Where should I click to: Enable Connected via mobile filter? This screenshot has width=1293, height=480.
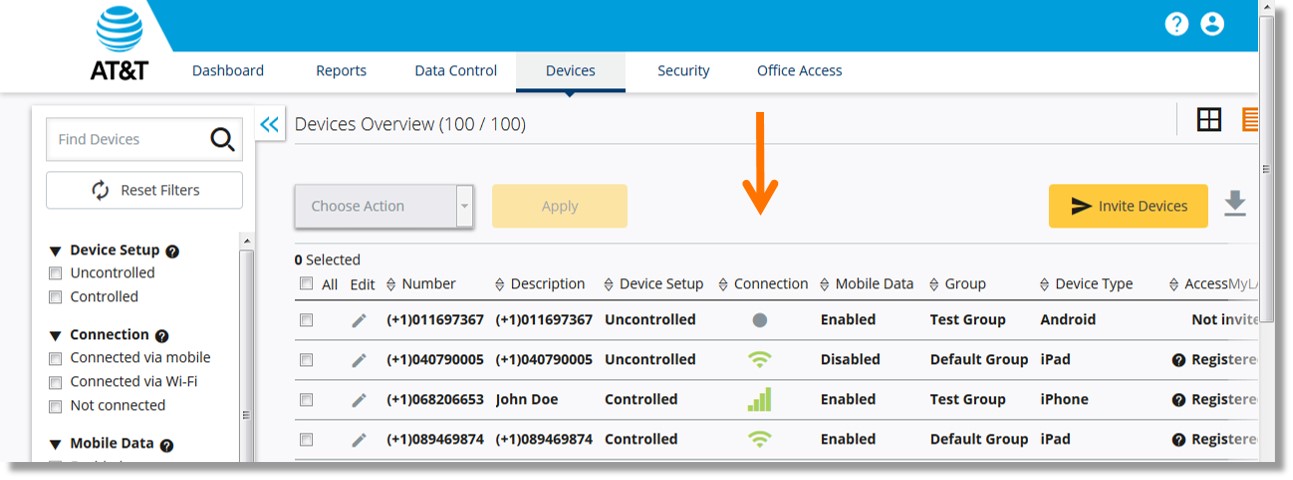[x=56, y=358]
